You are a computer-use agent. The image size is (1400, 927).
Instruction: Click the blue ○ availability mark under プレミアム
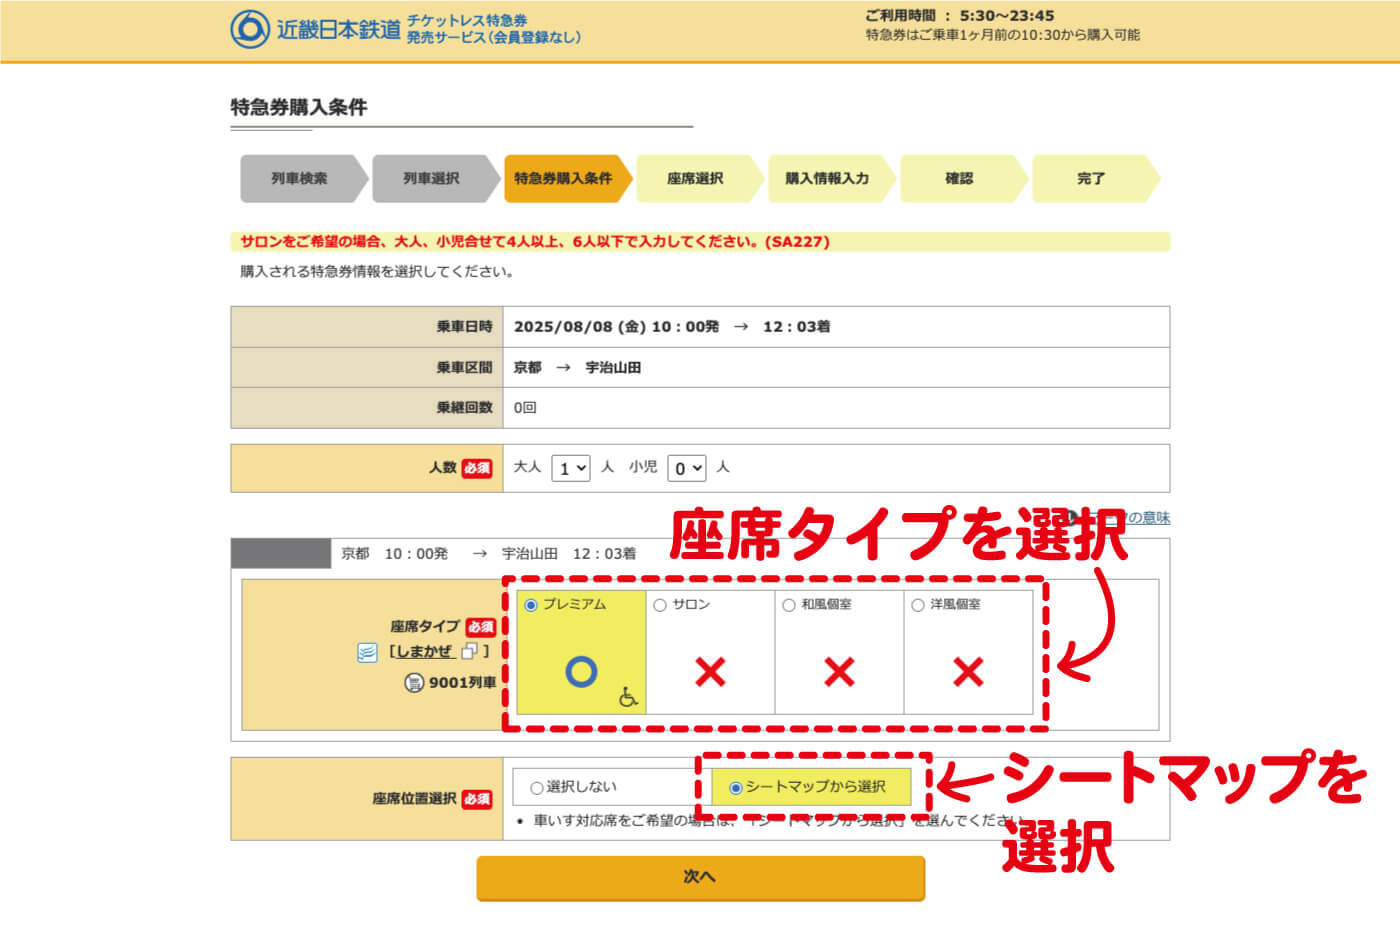582,670
